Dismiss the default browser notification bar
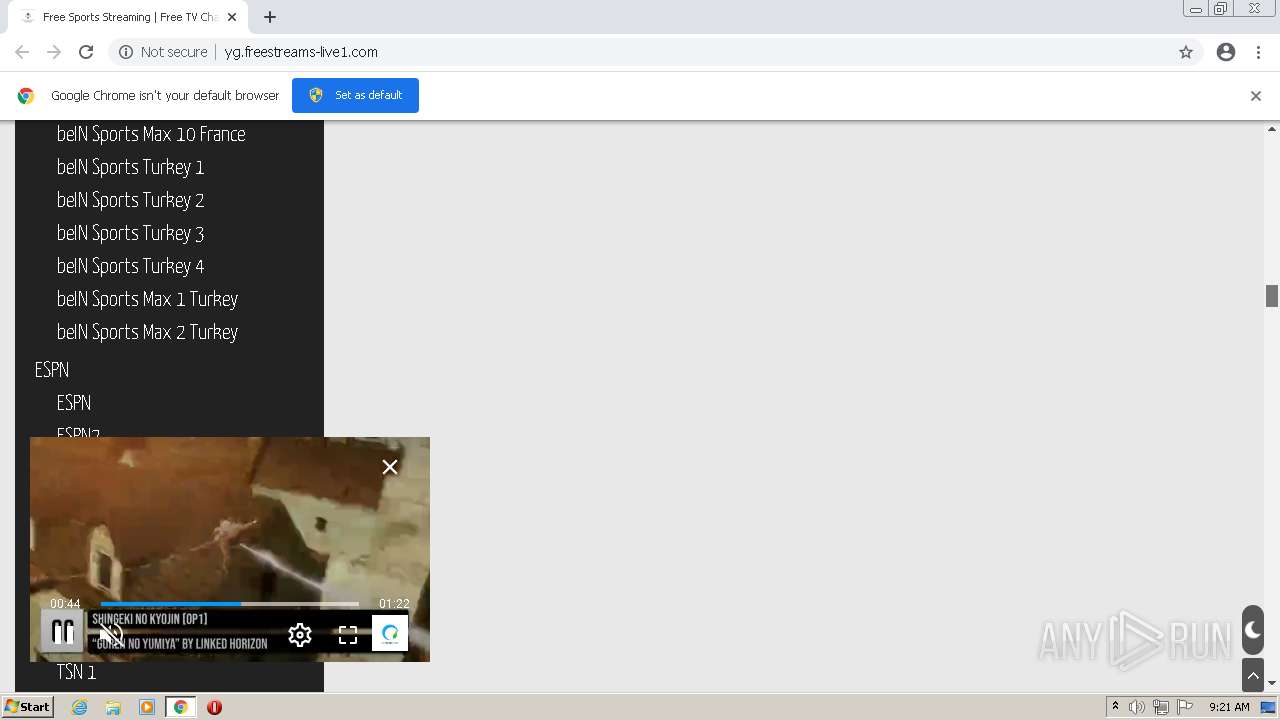Screen dimensions: 1280x720 coord(1256,96)
